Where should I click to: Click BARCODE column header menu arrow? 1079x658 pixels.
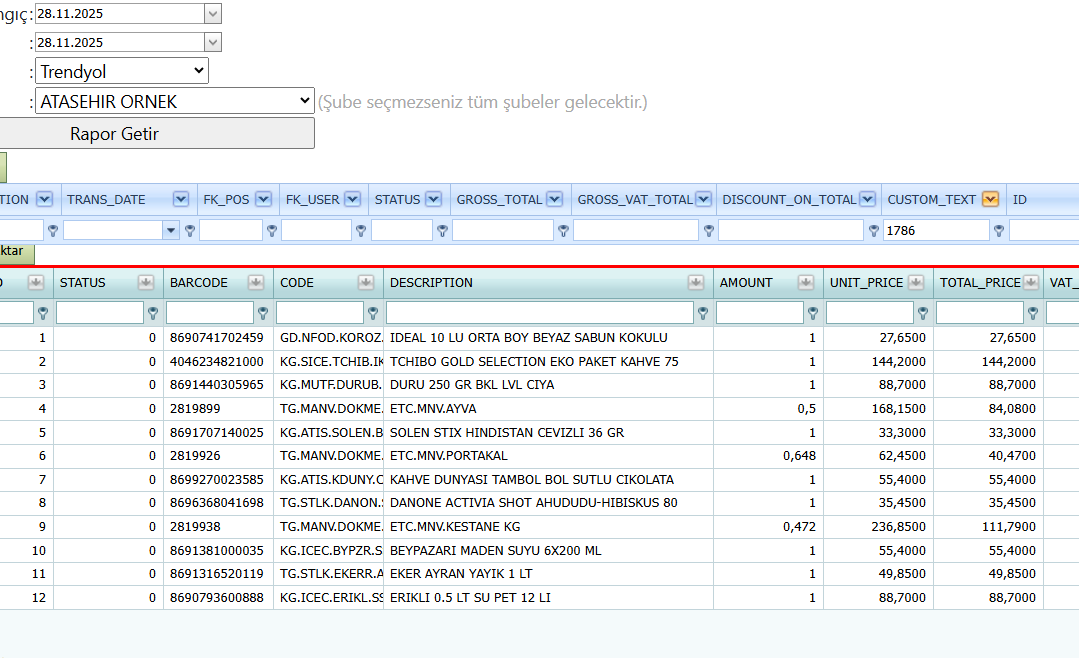pyautogui.click(x=256, y=282)
